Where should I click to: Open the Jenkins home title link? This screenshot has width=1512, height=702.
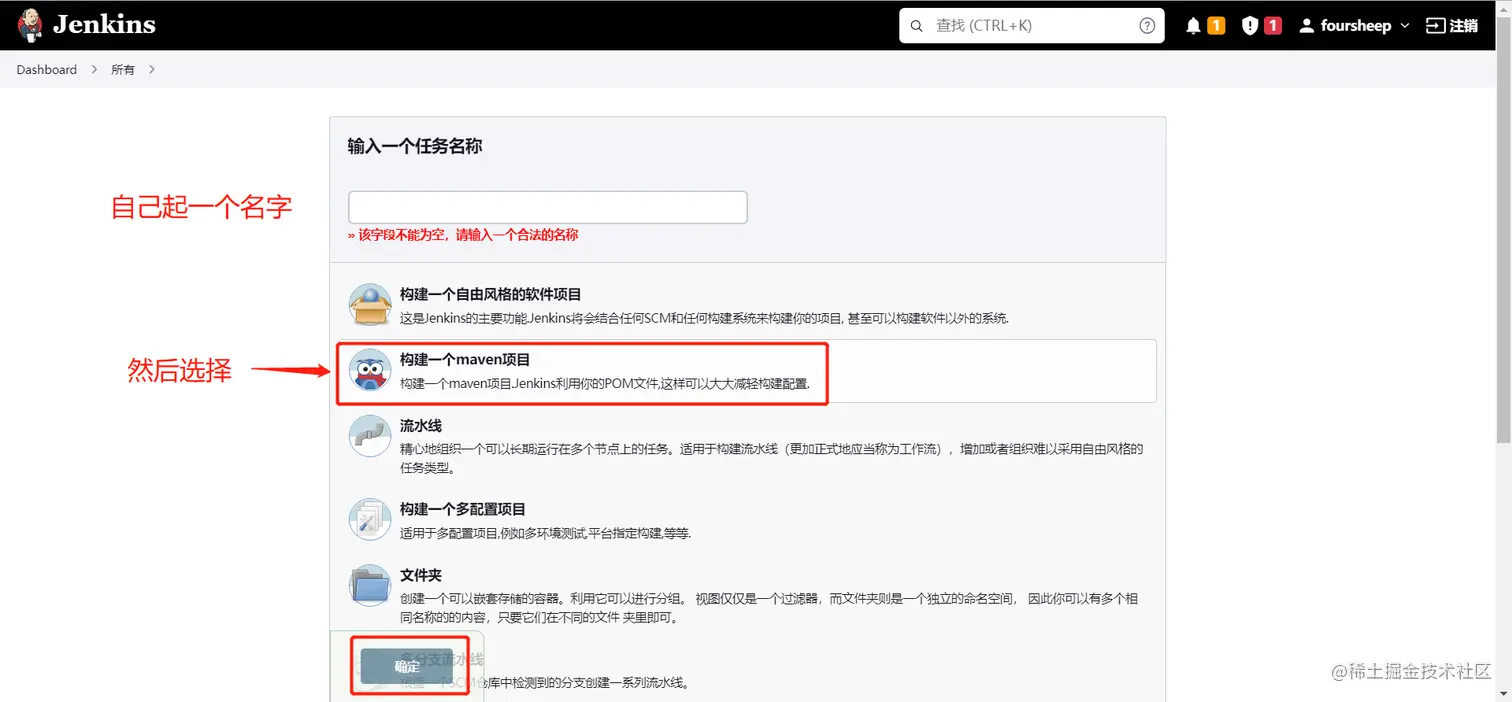pos(104,25)
